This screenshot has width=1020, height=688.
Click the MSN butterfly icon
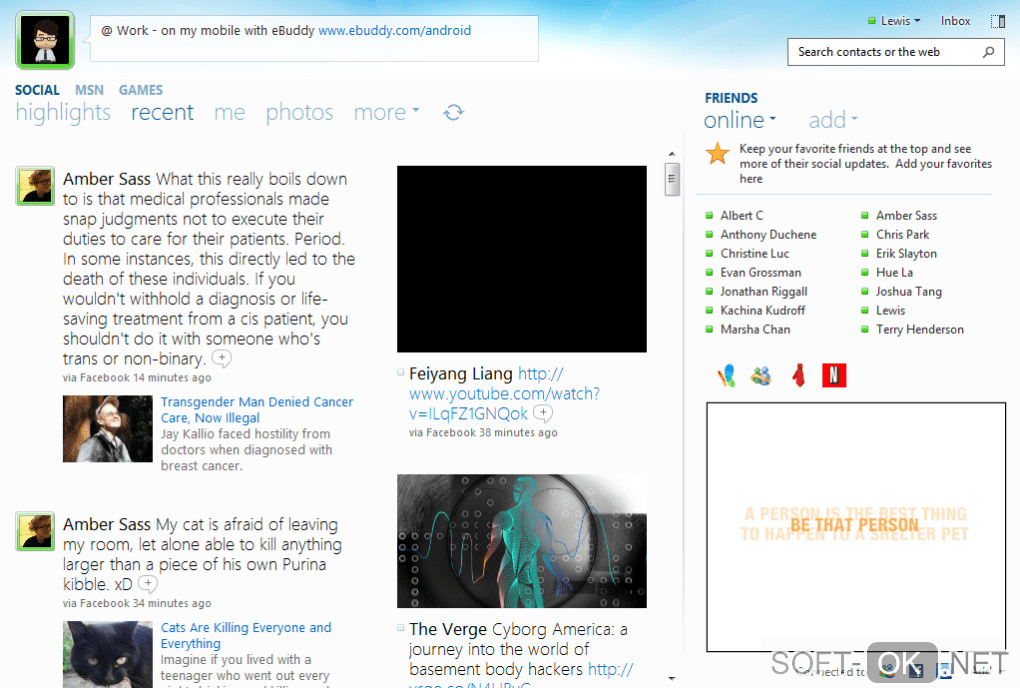727,375
